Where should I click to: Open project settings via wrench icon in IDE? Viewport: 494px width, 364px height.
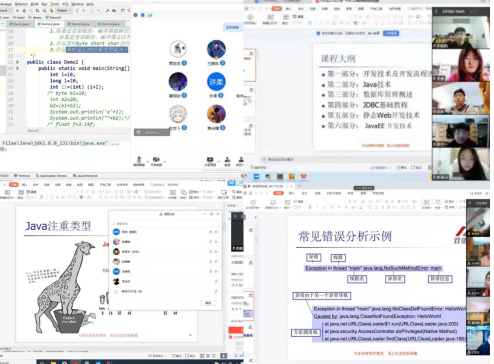(x=108, y=11)
